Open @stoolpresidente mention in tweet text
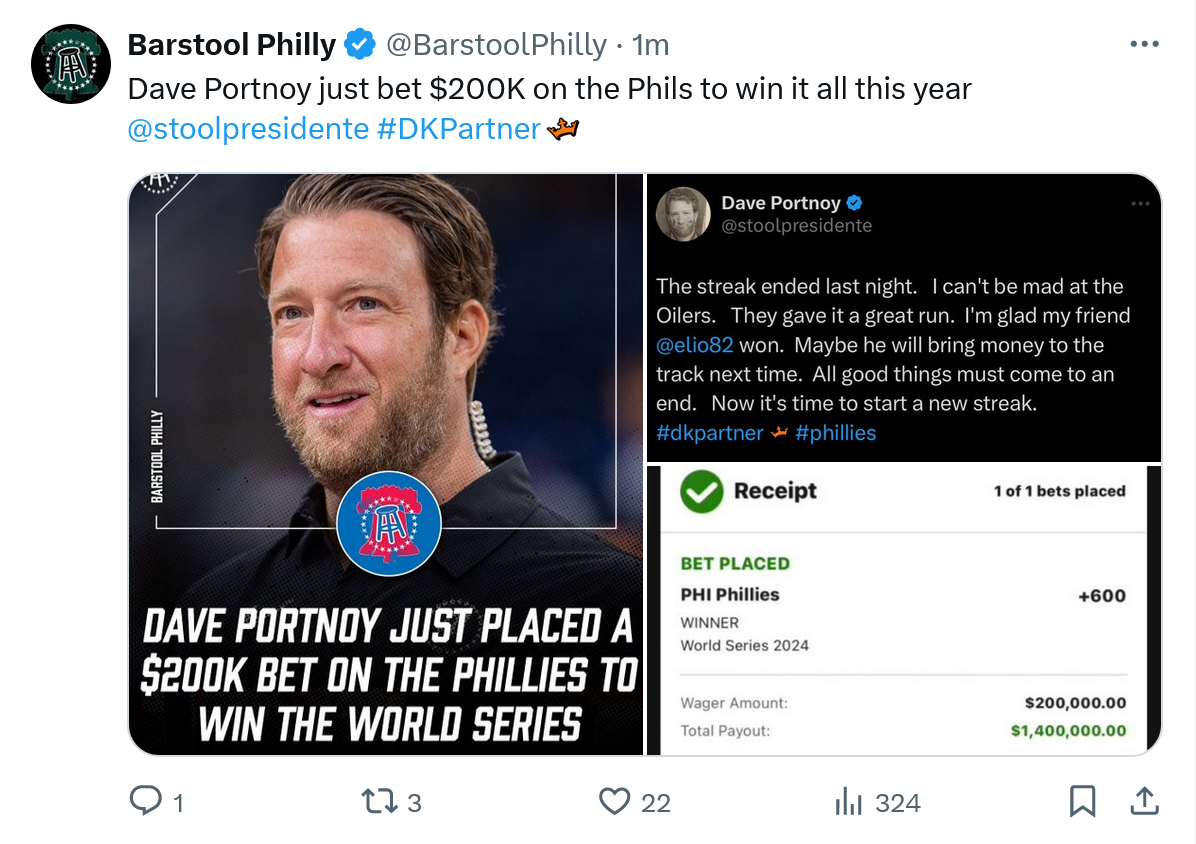 point(248,129)
